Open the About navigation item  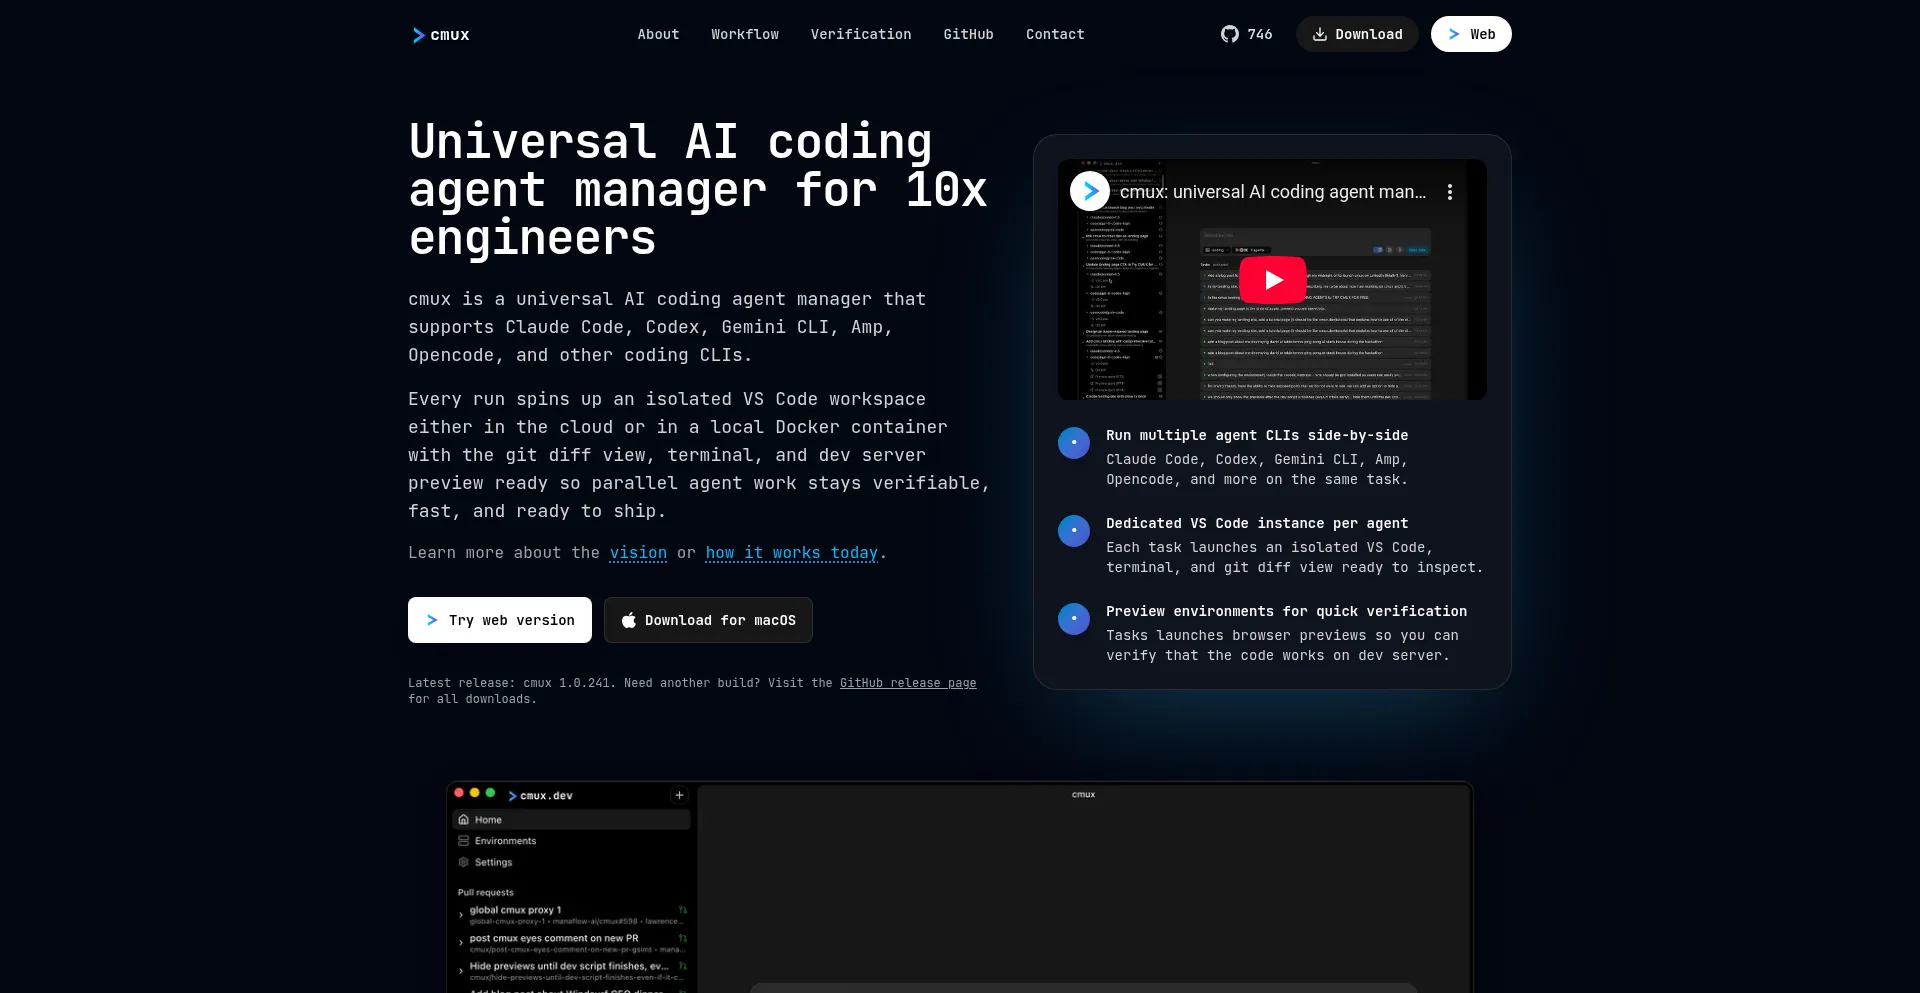tap(658, 34)
